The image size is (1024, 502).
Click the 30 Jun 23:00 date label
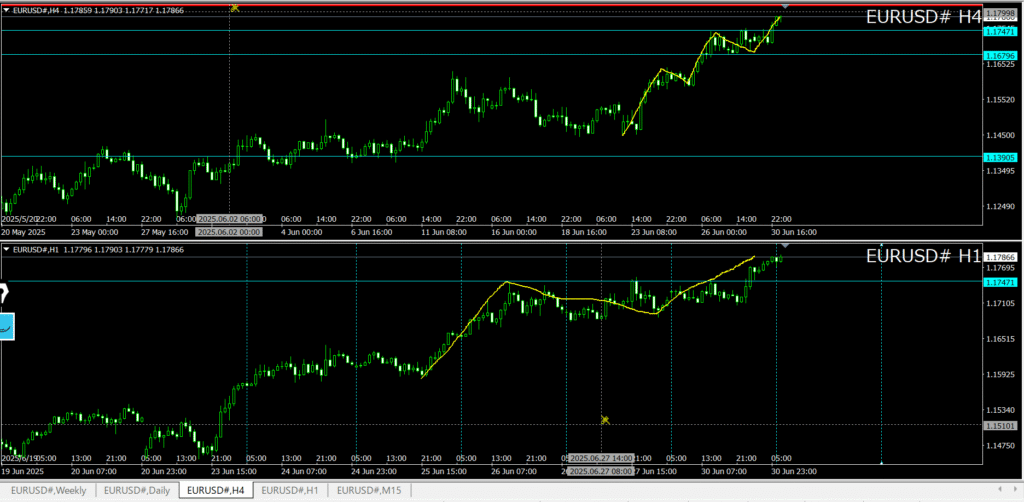pos(794,471)
